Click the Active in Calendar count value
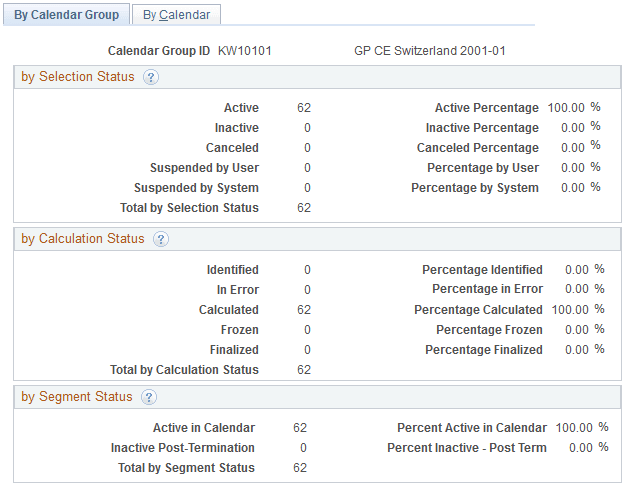This screenshot has width=625, height=486. pos(300,428)
